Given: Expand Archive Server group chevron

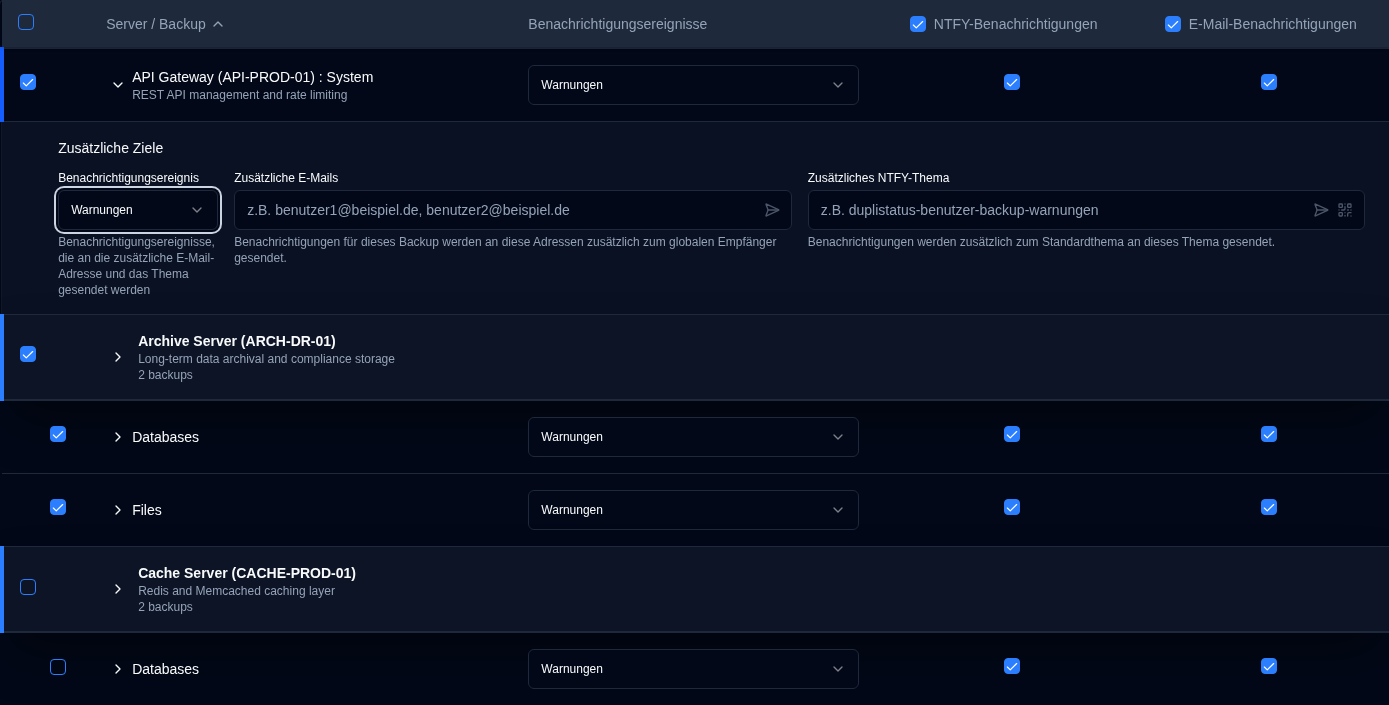Looking at the screenshot, I should [x=118, y=357].
